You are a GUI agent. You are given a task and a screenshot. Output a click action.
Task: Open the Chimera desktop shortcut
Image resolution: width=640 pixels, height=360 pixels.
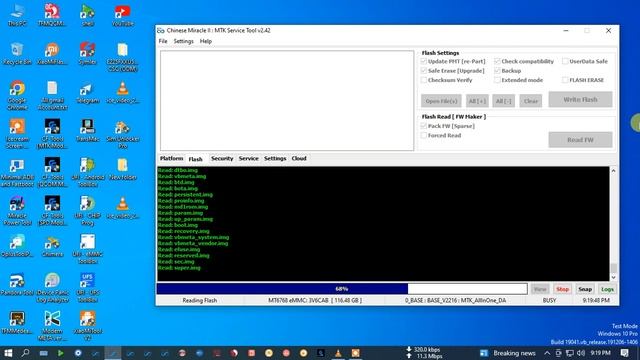click(52, 246)
